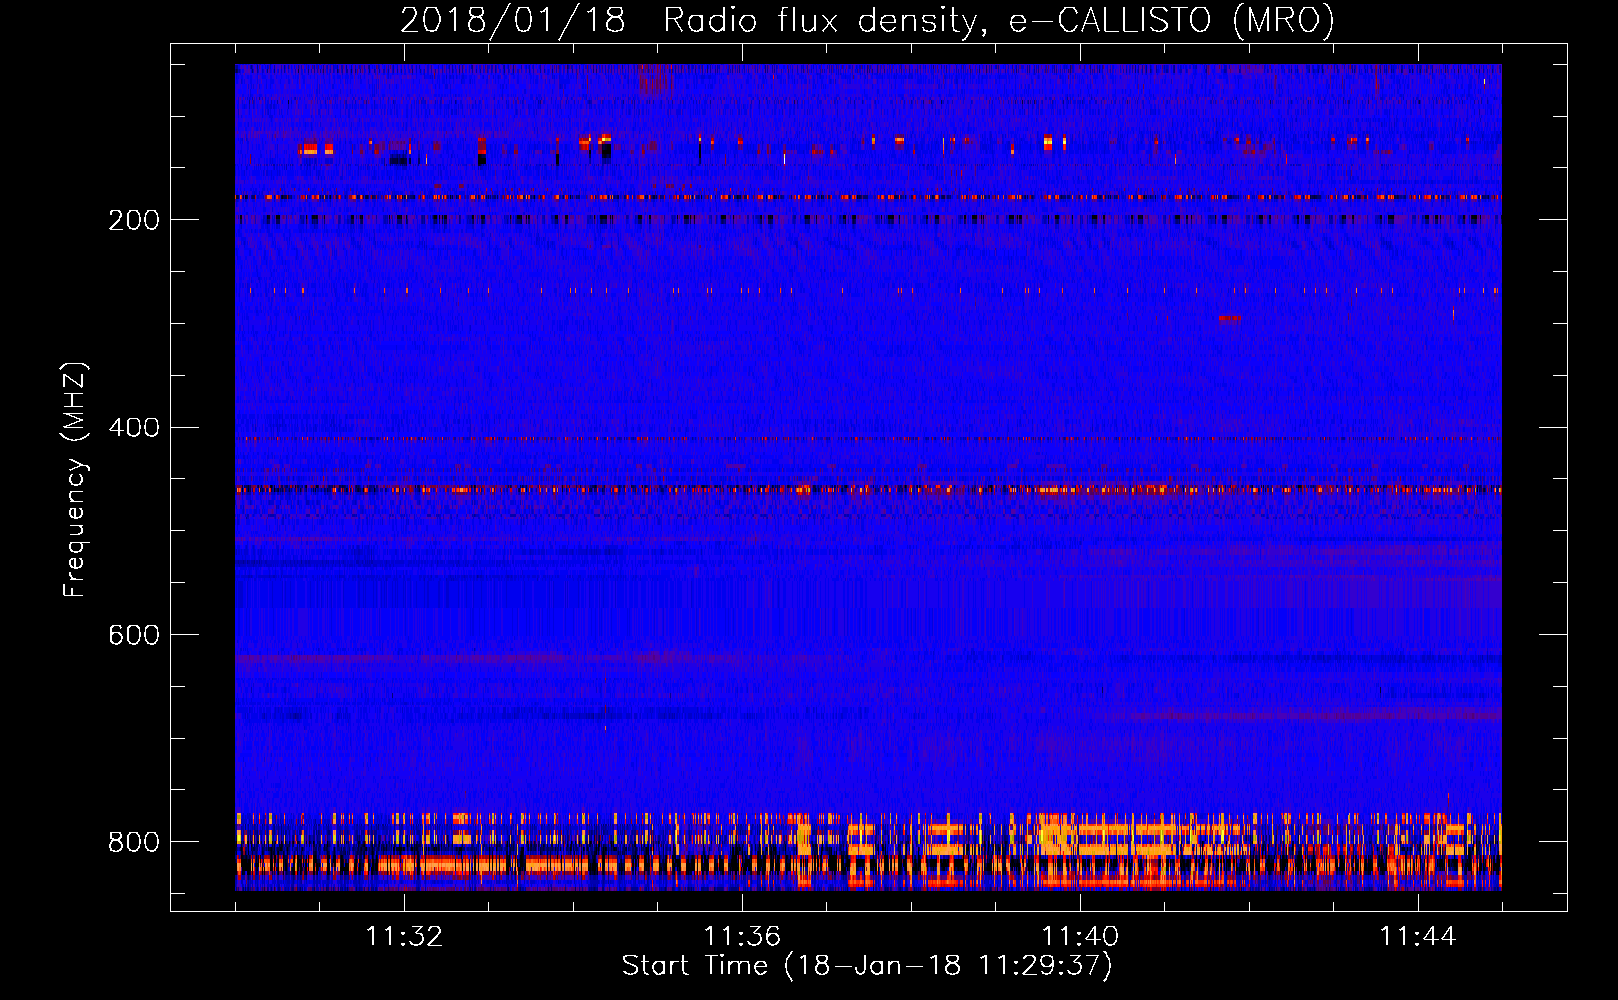Click the 200 frequency tick label

point(134,220)
